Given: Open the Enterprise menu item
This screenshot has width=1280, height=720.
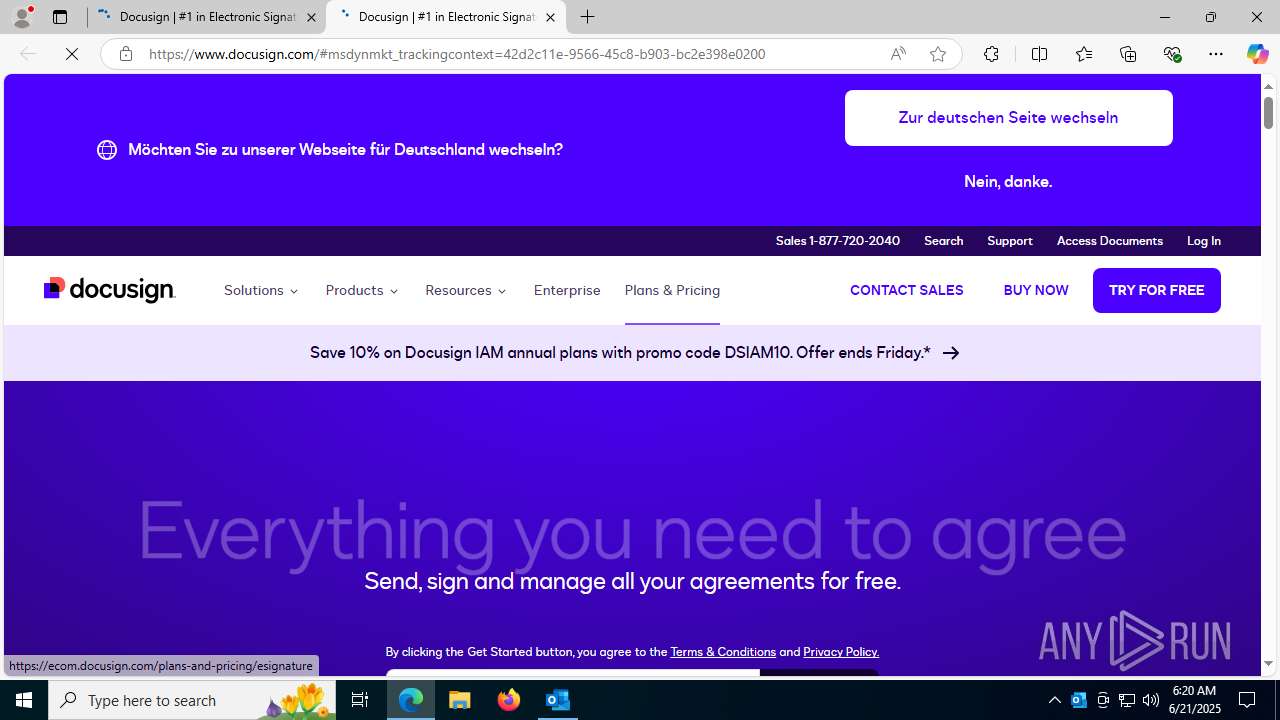Looking at the screenshot, I should tap(567, 290).
